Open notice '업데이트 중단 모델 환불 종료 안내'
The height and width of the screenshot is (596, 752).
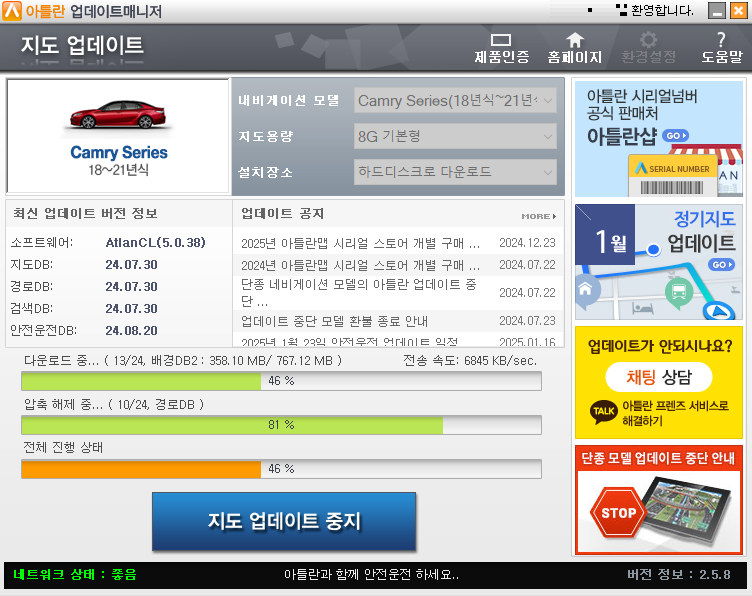point(334,321)
